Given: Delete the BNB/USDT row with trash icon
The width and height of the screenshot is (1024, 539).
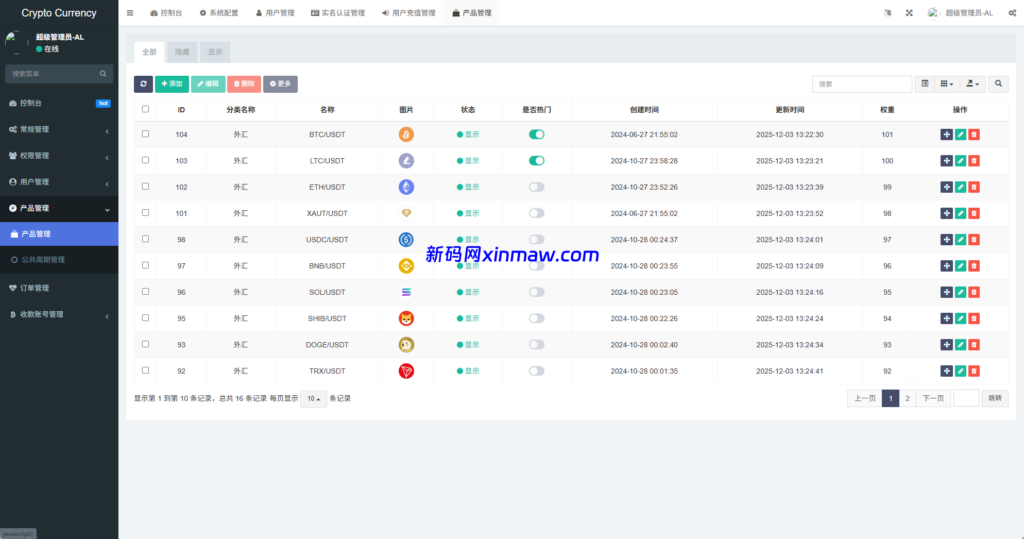Looking at the screenshot, I should (974, 266).
